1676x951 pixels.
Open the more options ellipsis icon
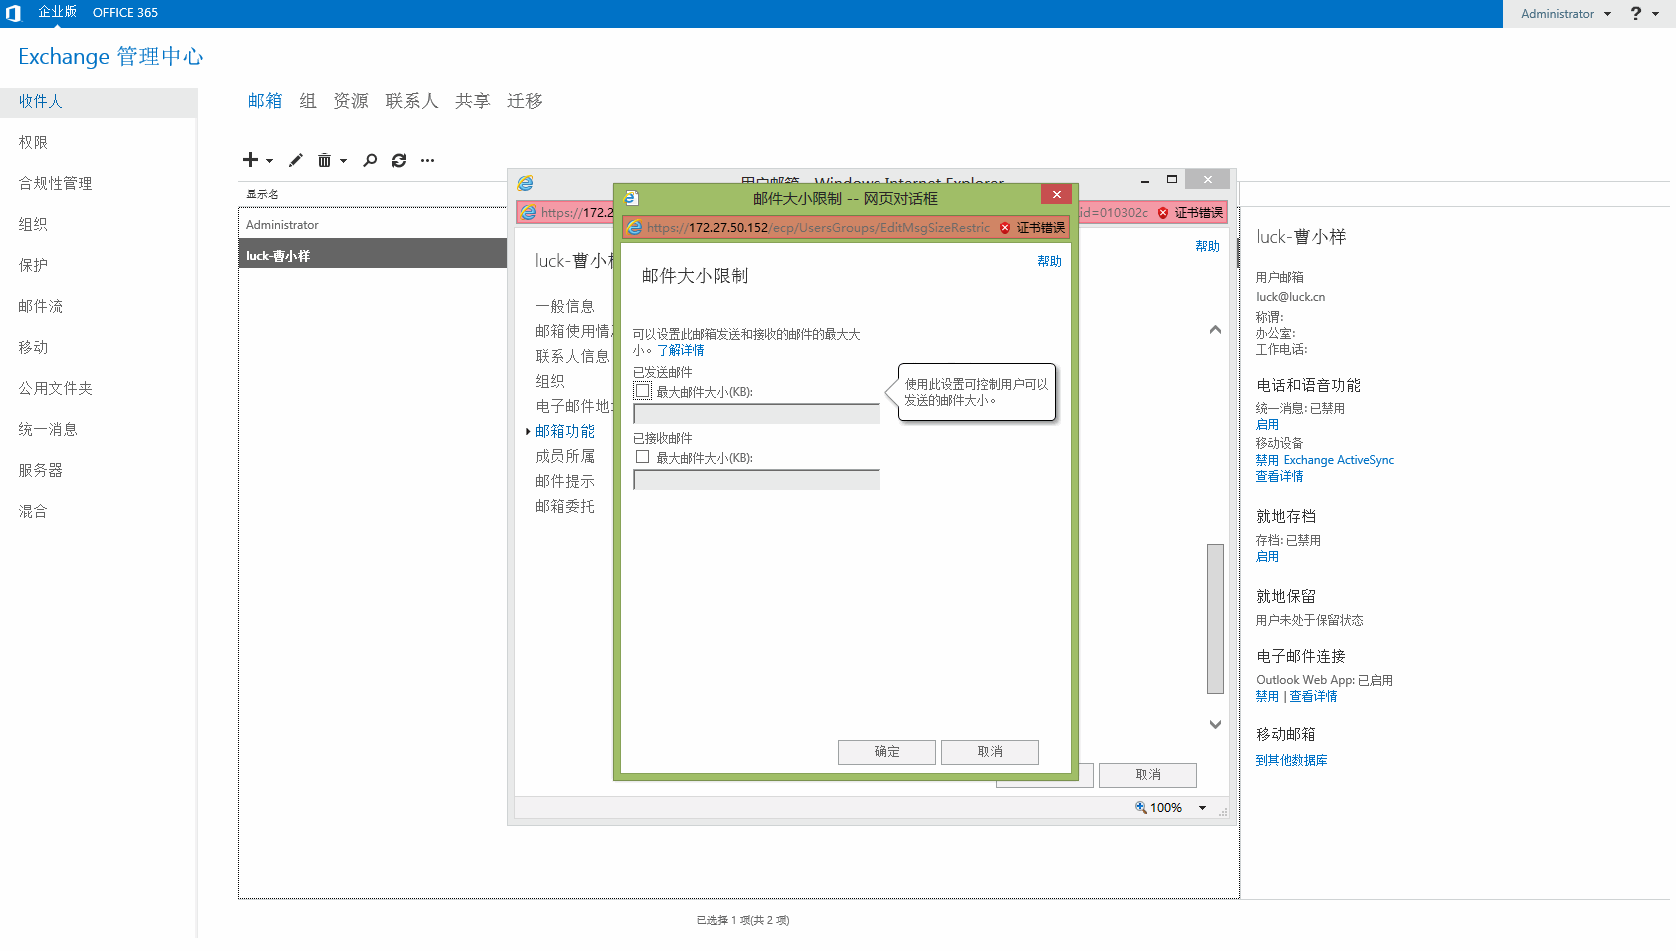coord(427,160)
